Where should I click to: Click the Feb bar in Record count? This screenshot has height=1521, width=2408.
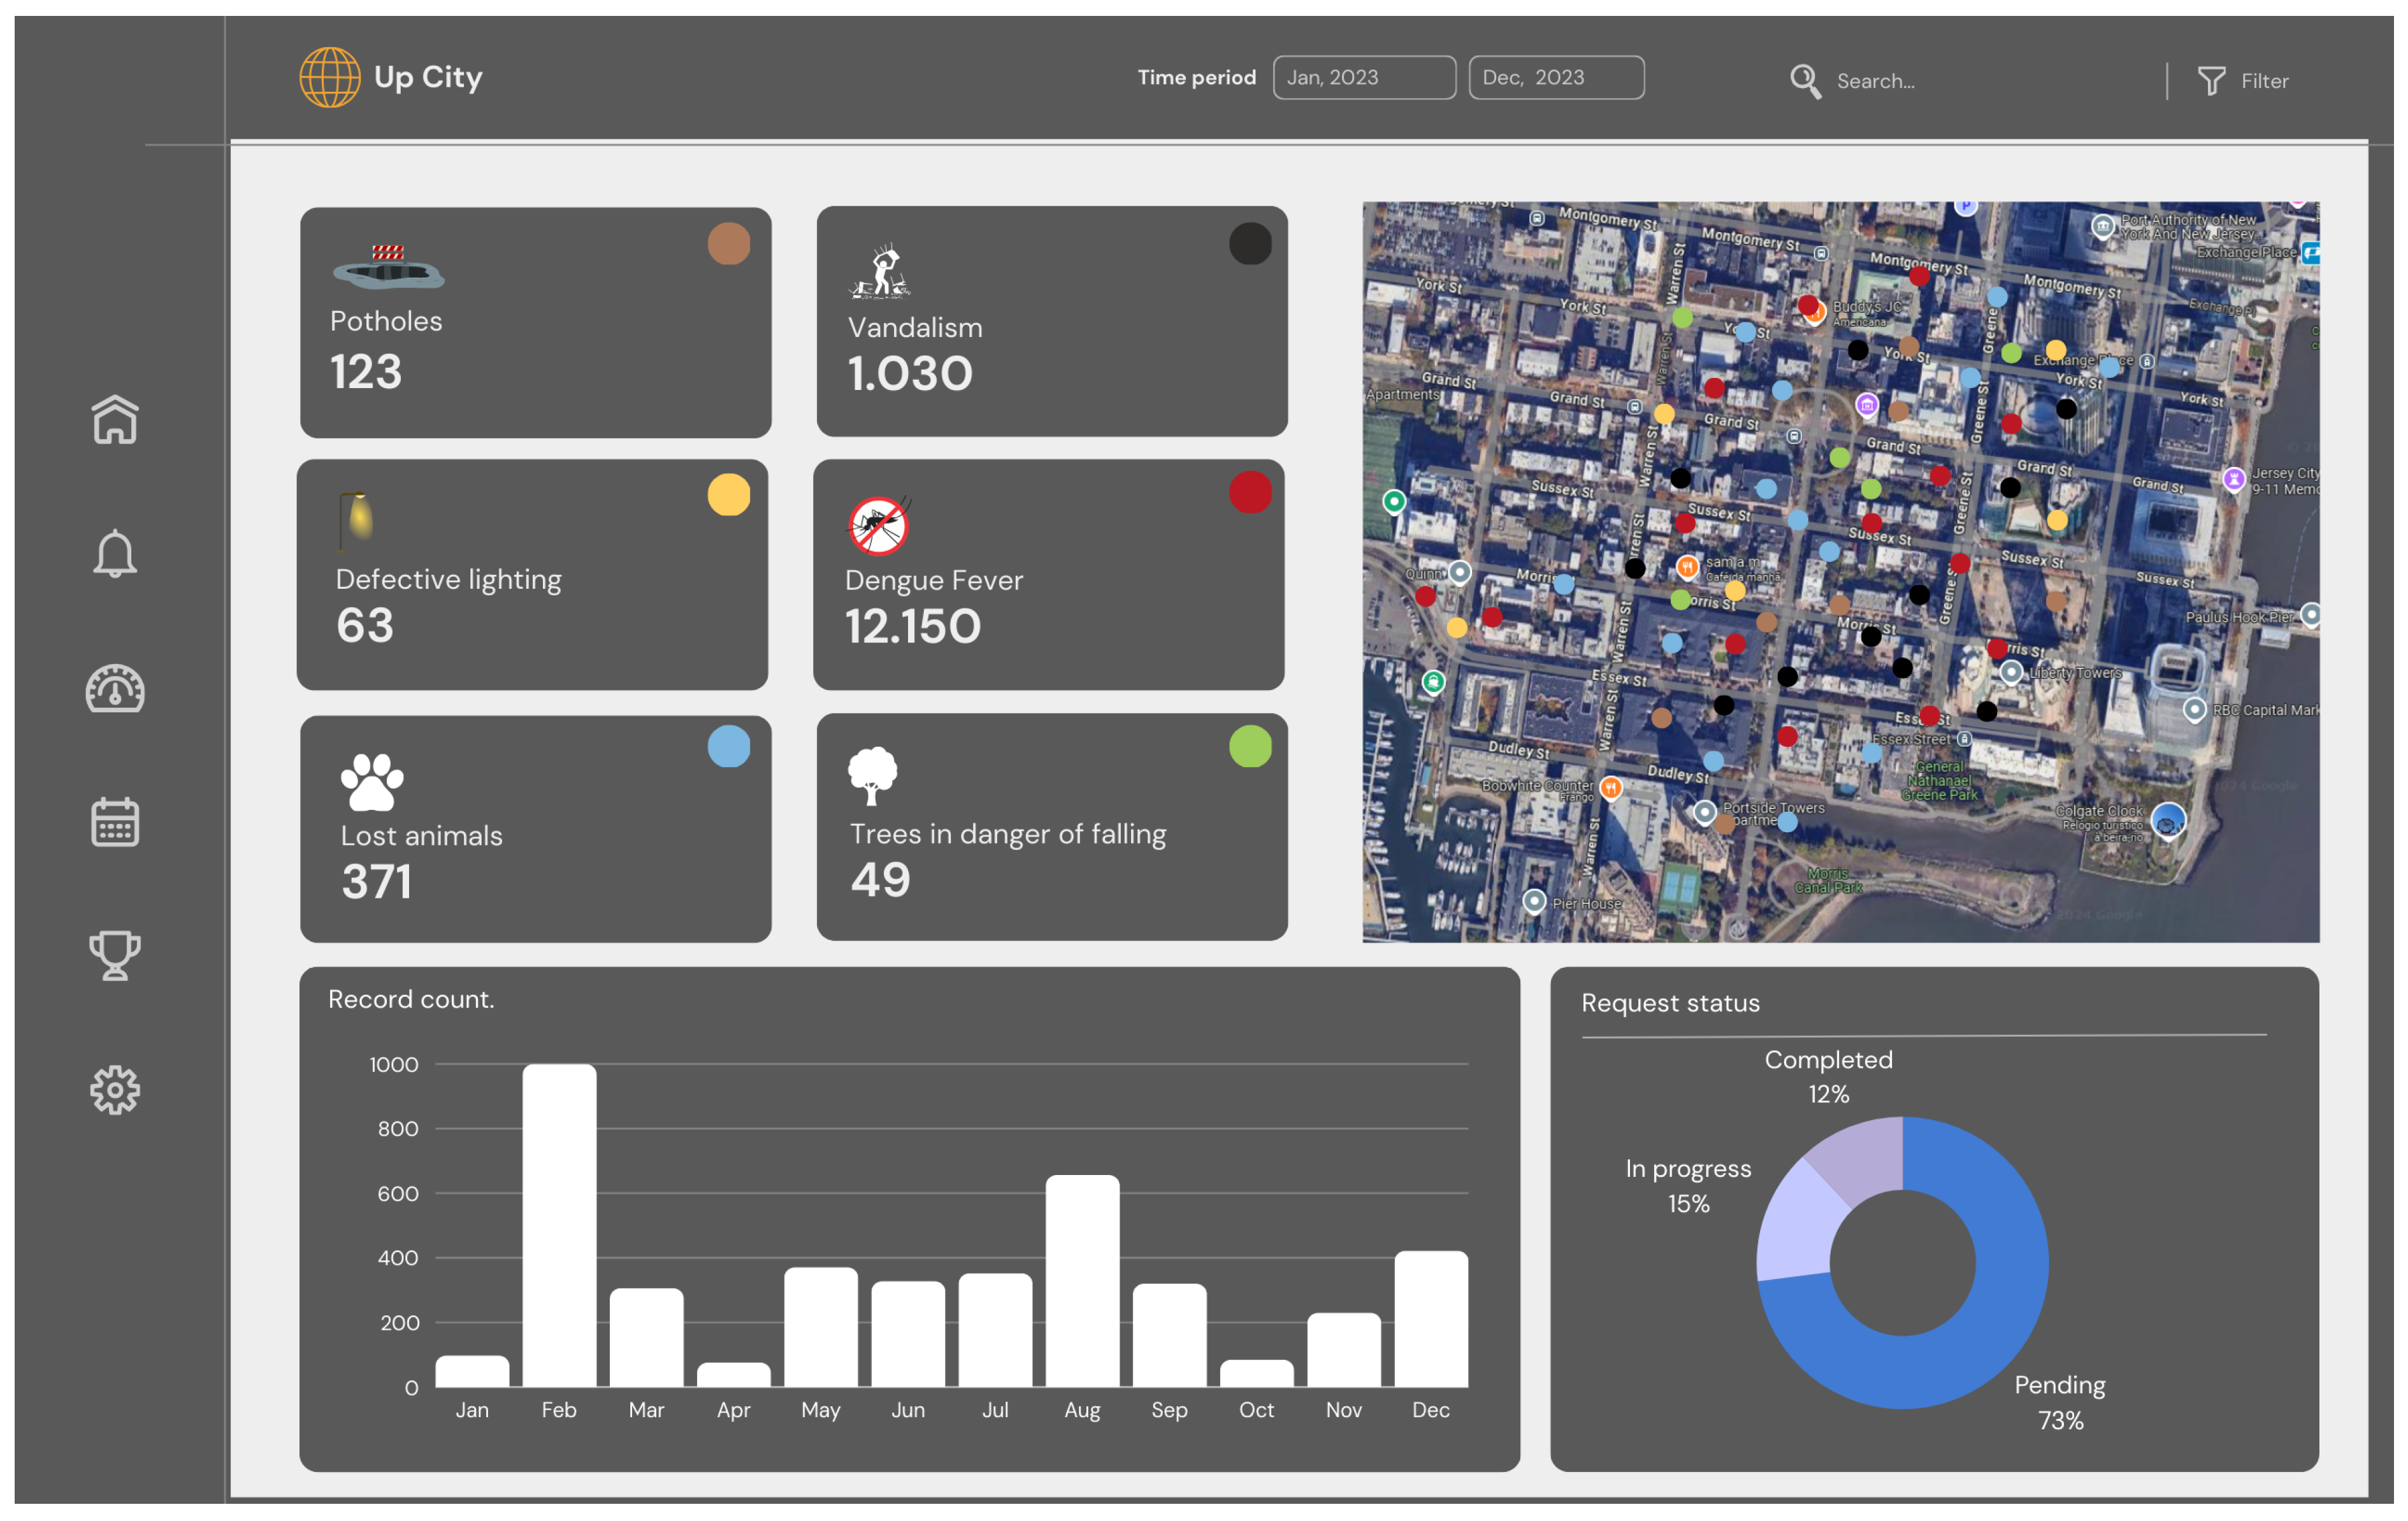point(559,1225)
